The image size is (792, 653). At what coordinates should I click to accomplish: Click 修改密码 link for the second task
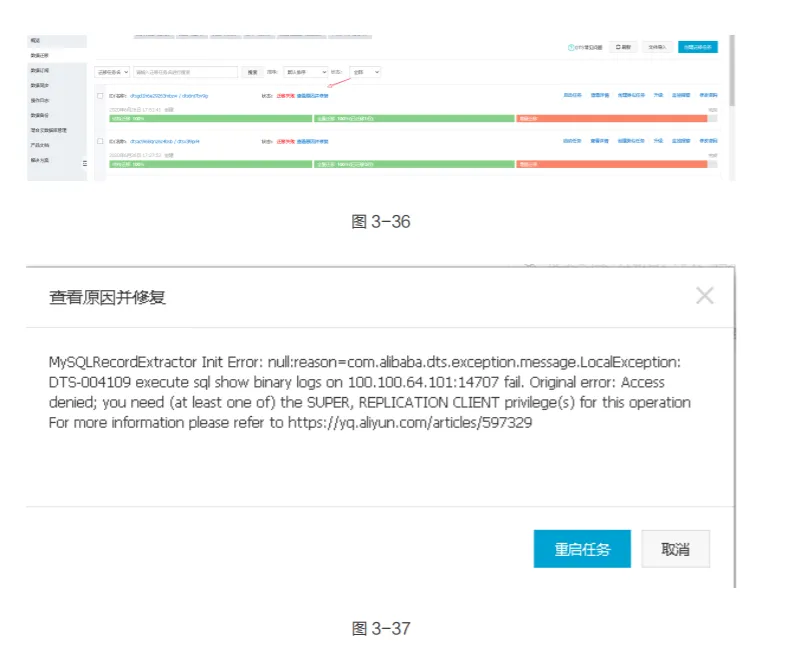pos(708,141)
